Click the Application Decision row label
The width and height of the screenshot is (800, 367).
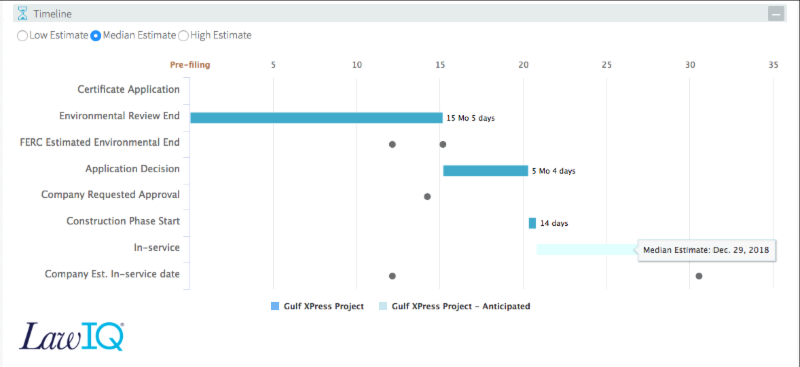(133, 169)
